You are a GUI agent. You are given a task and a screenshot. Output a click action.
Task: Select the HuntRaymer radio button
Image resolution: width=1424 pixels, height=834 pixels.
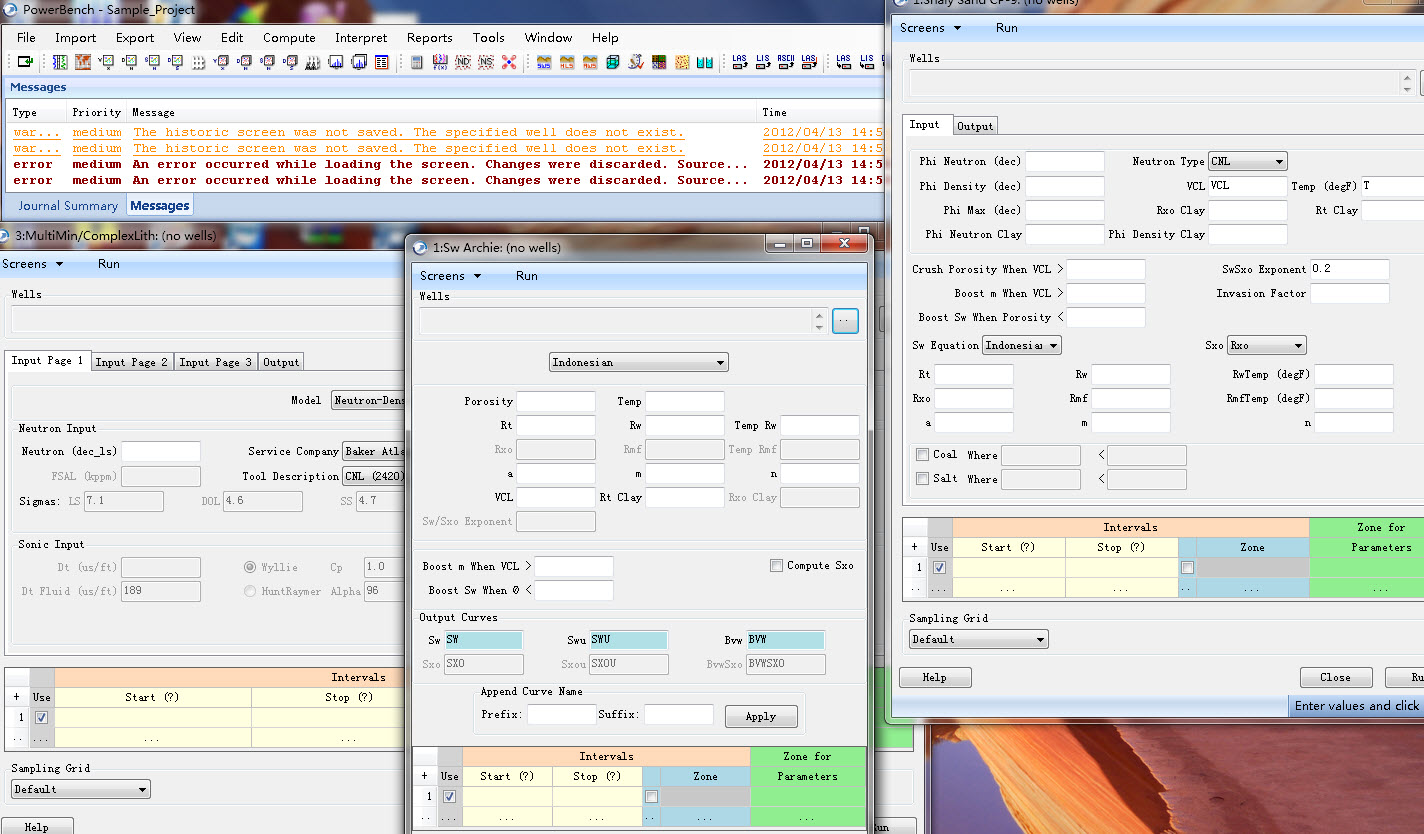pos(250,591)
